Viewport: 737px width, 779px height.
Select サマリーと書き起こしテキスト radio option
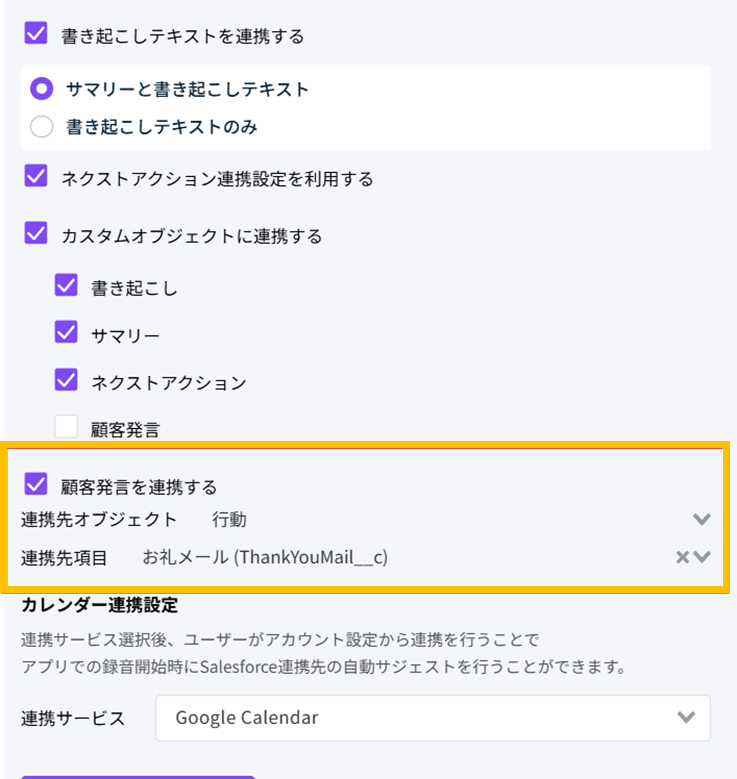coord(42,89)
